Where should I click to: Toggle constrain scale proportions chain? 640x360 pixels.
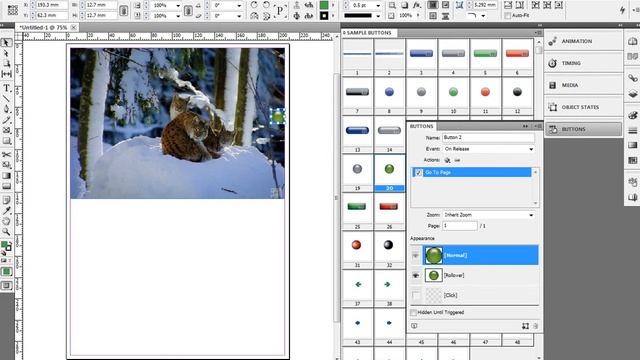click(x=188, y=10)
